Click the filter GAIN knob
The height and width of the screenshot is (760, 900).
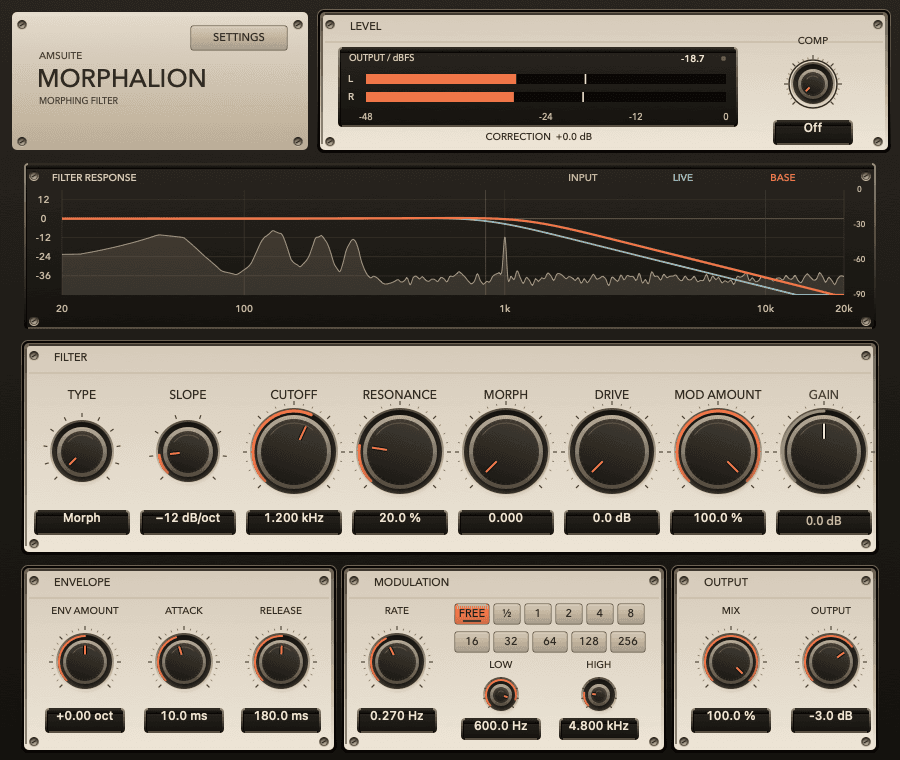(x=824, y=451)
